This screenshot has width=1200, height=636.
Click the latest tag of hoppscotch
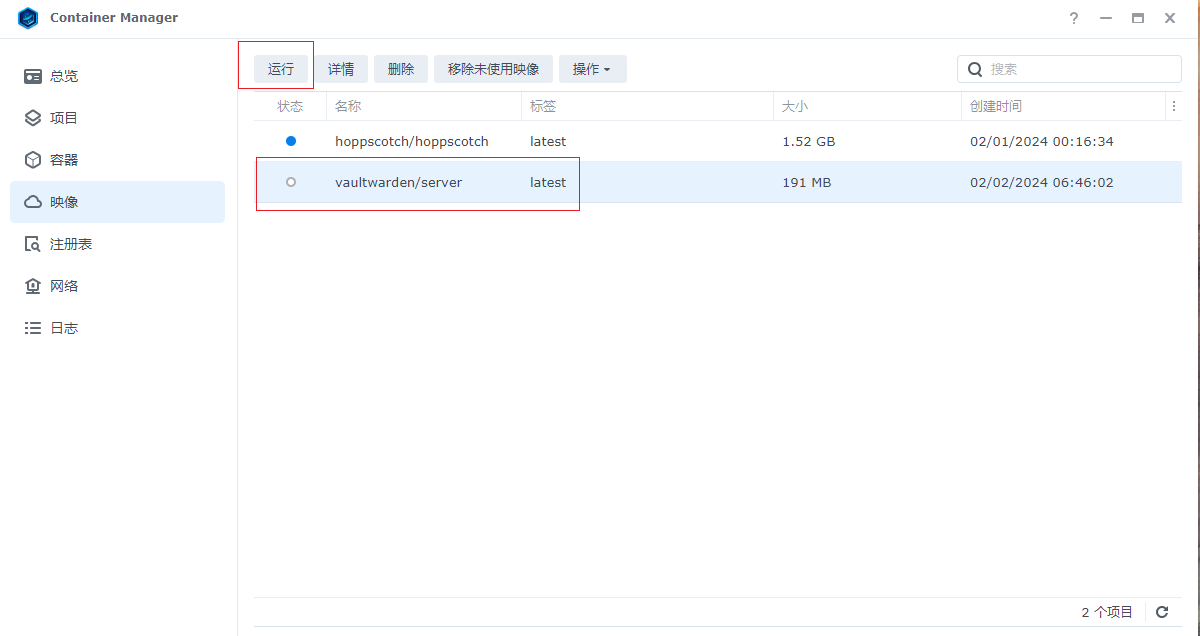(x=548, y=141)
